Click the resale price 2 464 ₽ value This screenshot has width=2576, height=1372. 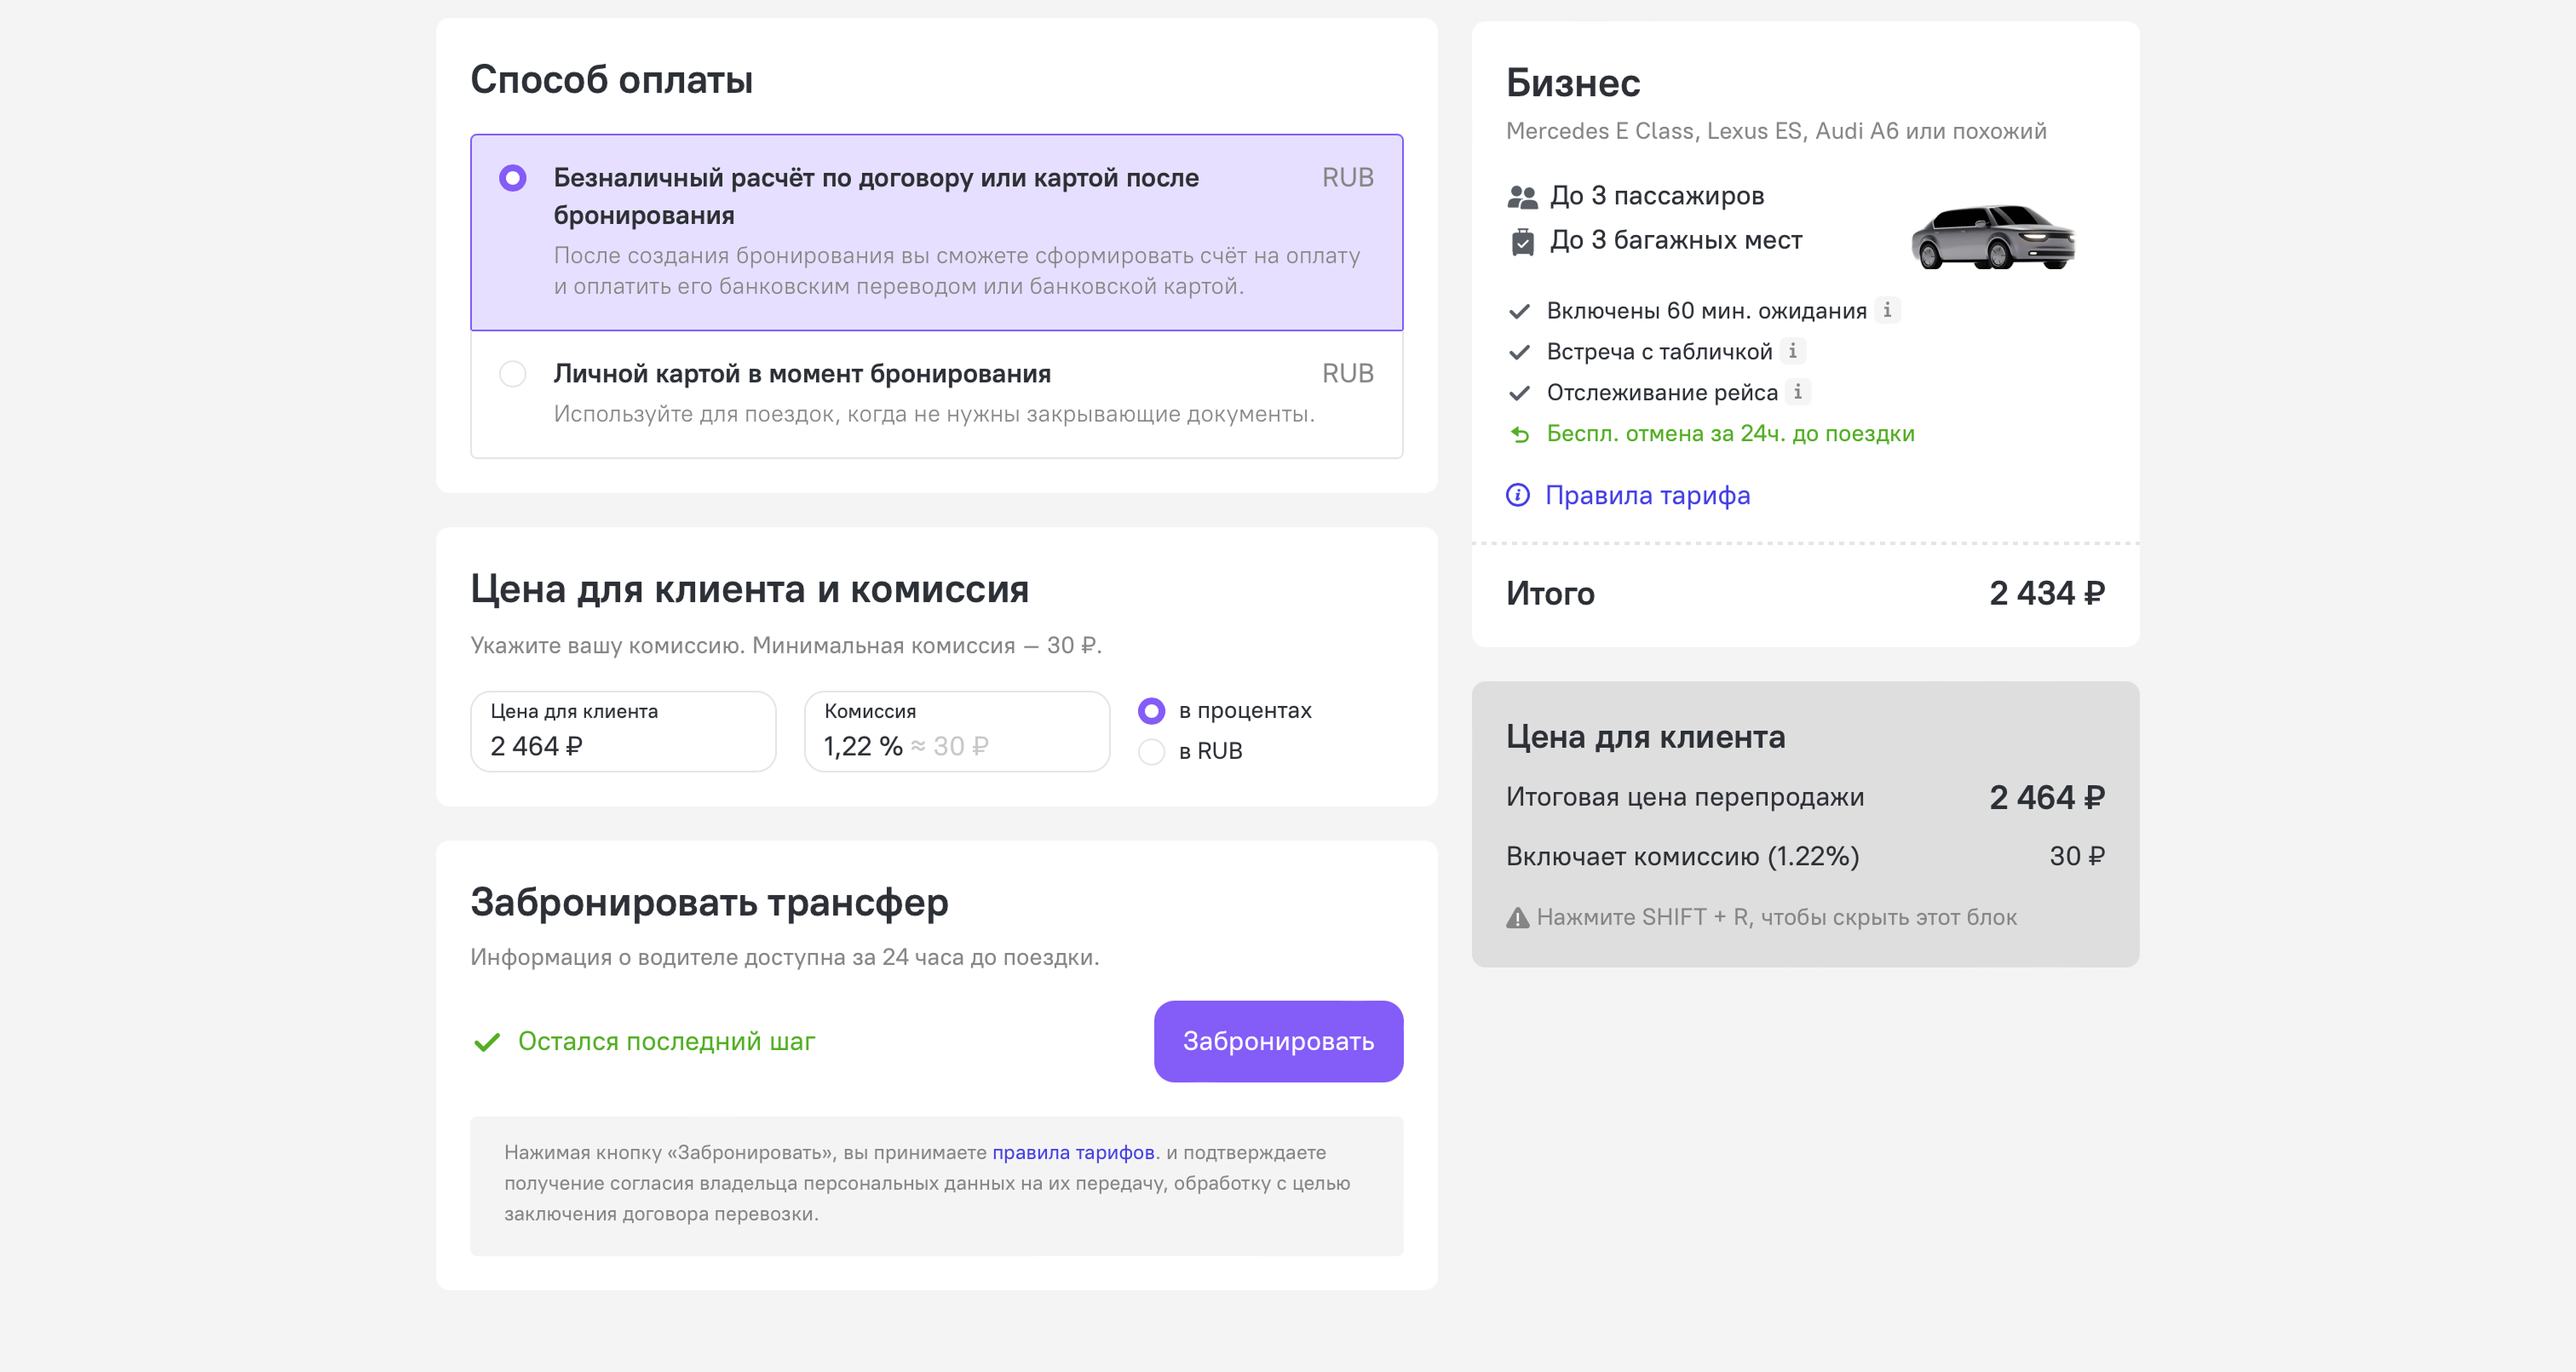2046,797
